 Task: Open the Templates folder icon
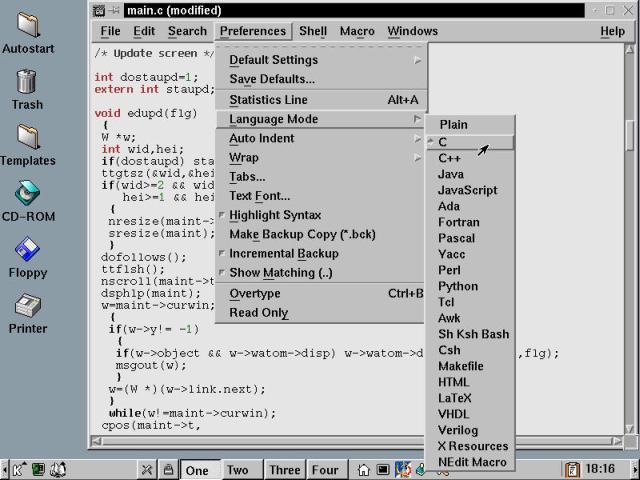point(27,138)
